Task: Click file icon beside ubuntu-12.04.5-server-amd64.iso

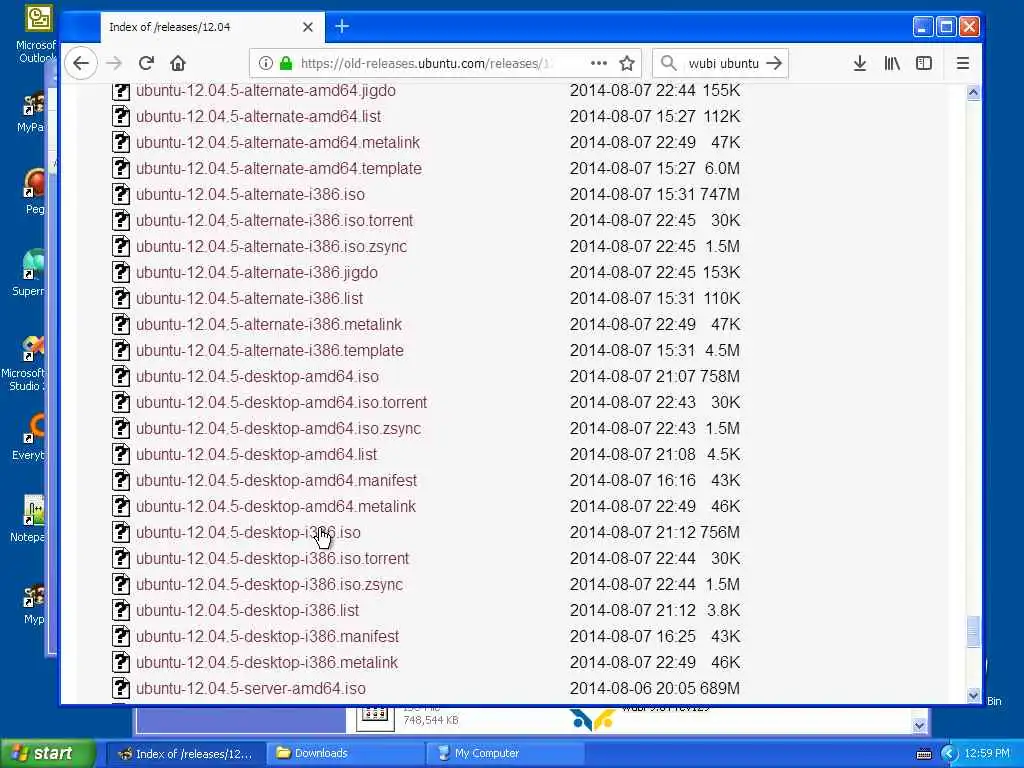Action: [x=121, y=689]
